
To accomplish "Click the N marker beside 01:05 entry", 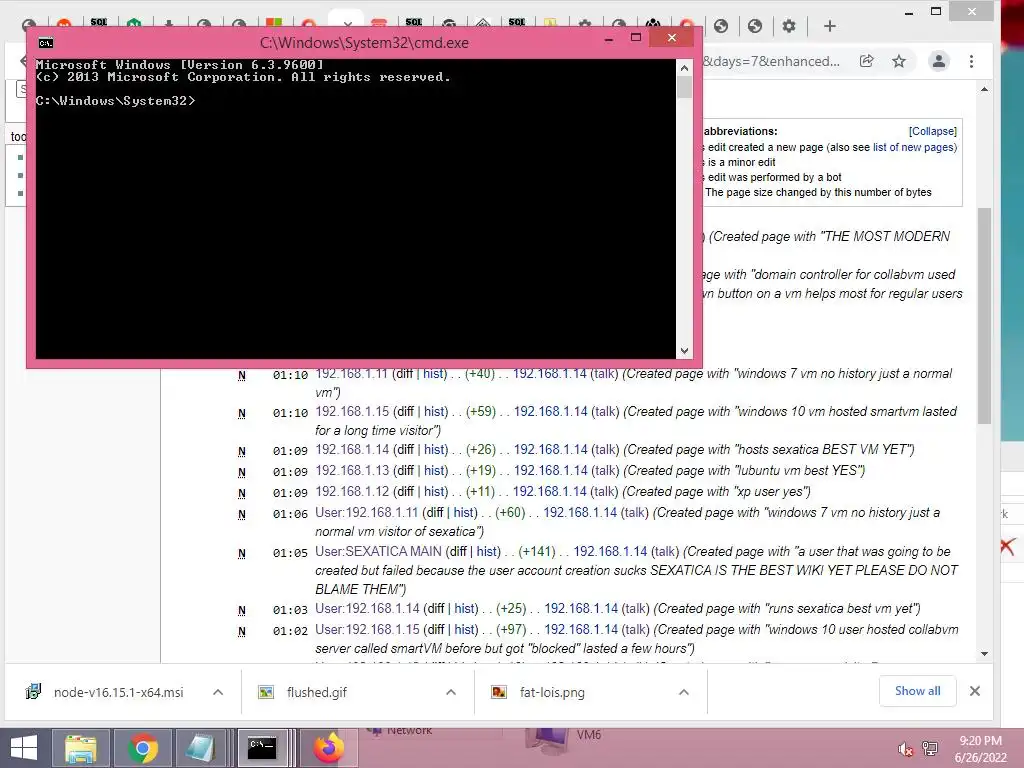I will (242, 554).
